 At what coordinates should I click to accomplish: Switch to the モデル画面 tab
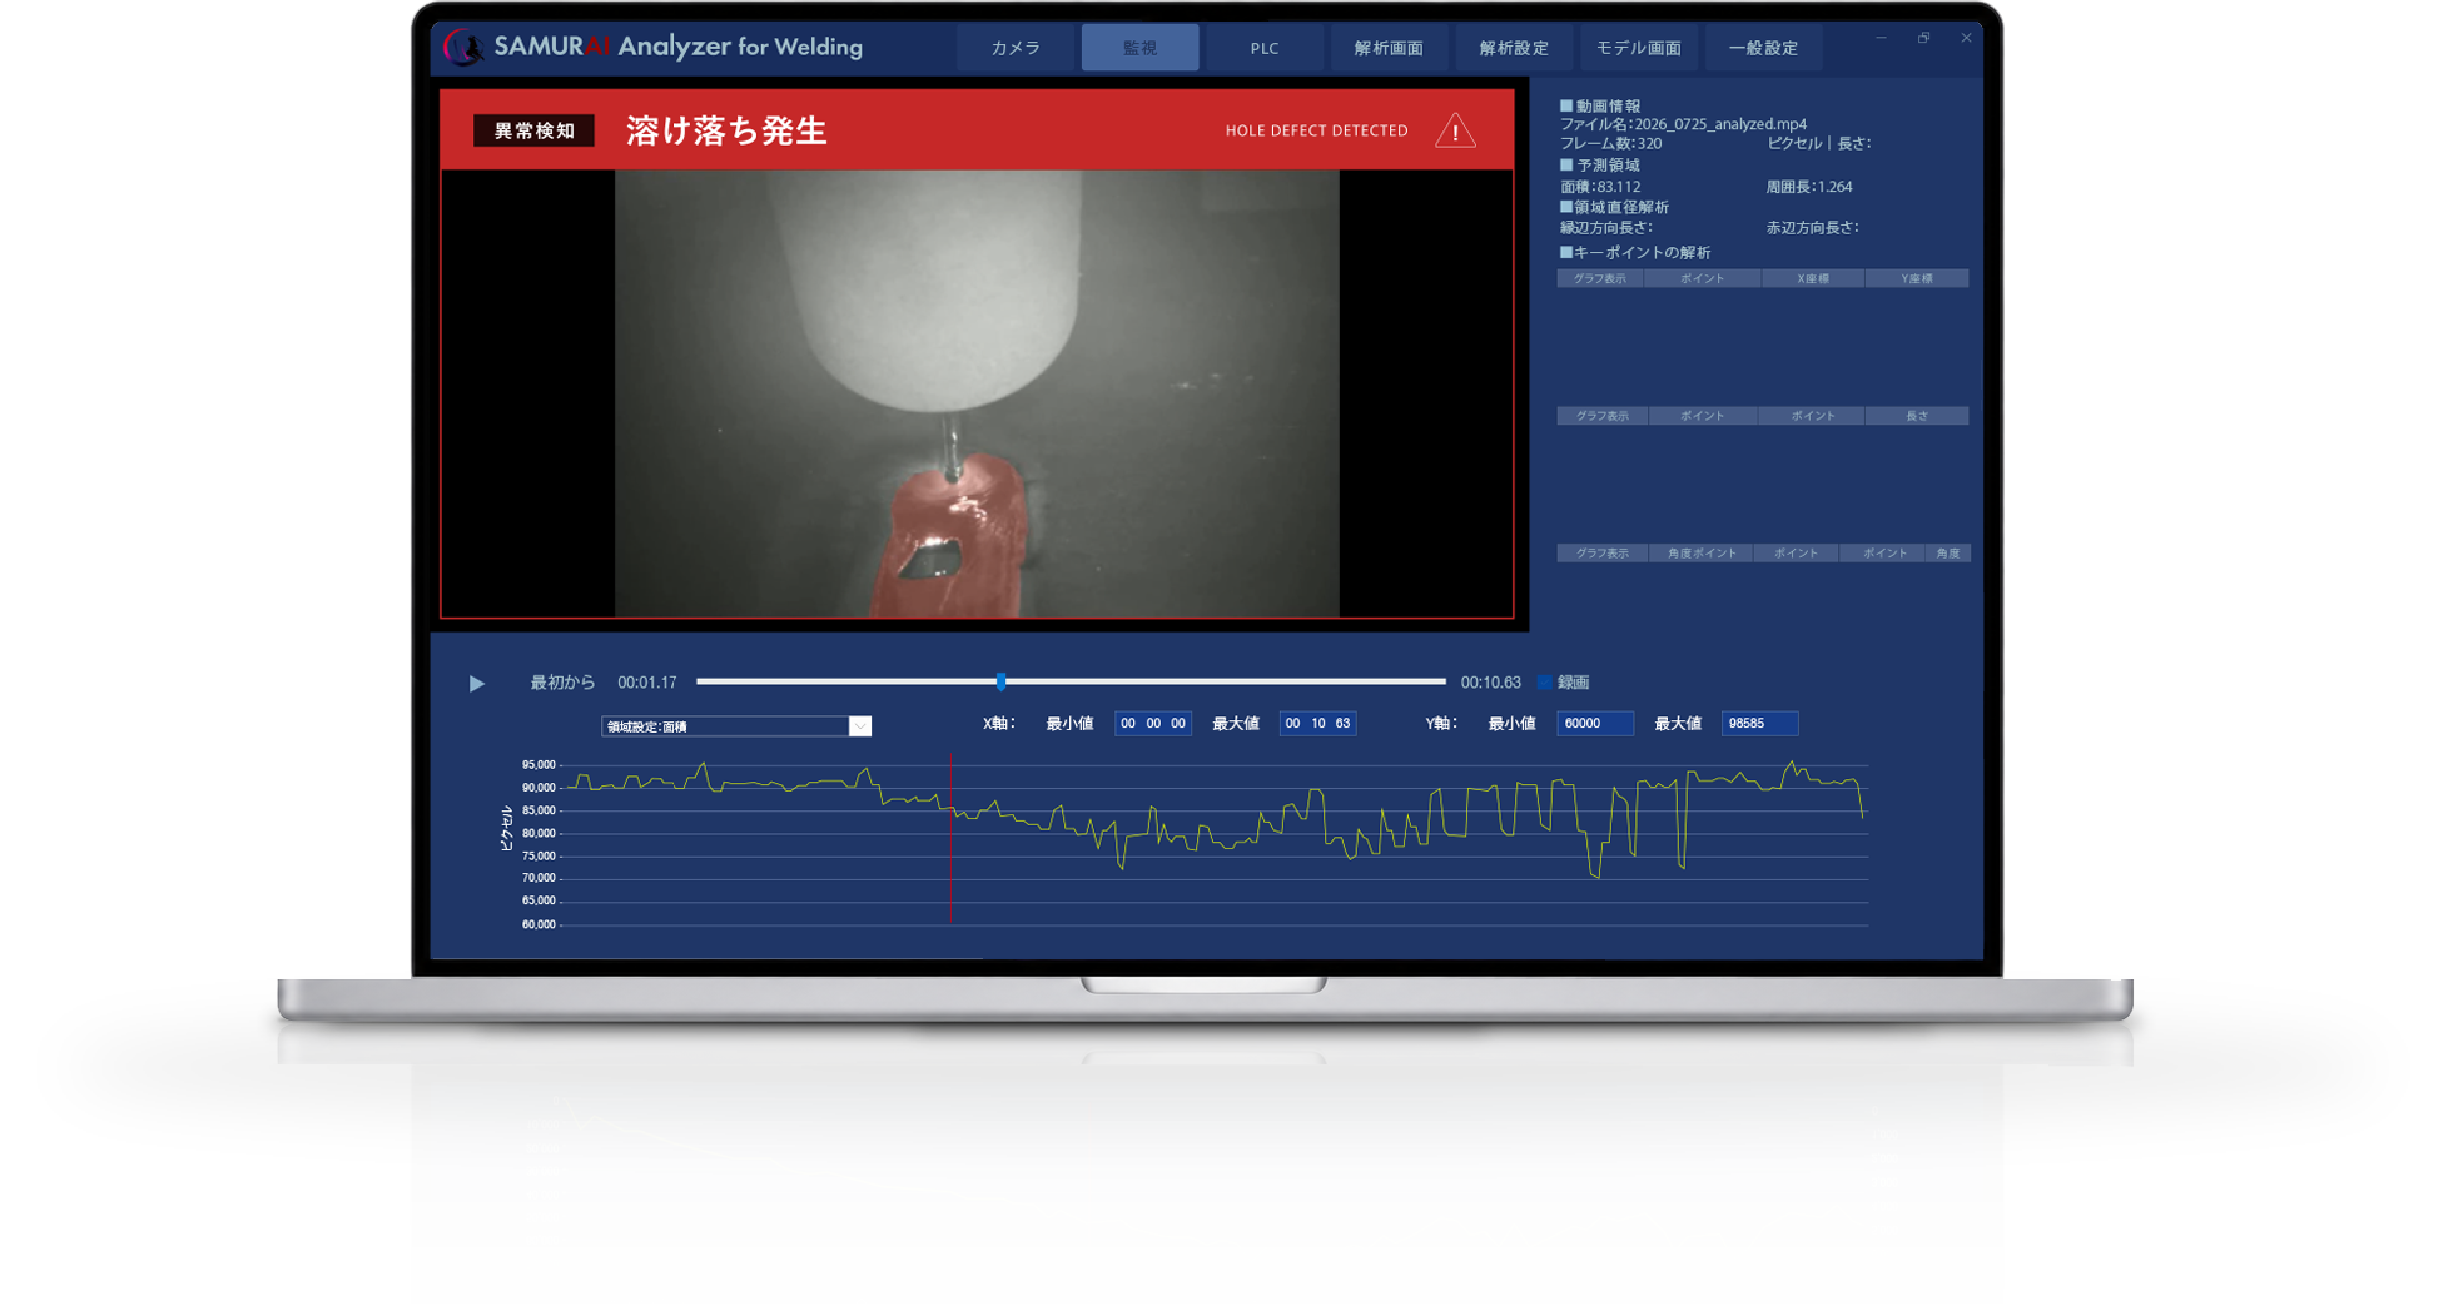click(1638, 48)
